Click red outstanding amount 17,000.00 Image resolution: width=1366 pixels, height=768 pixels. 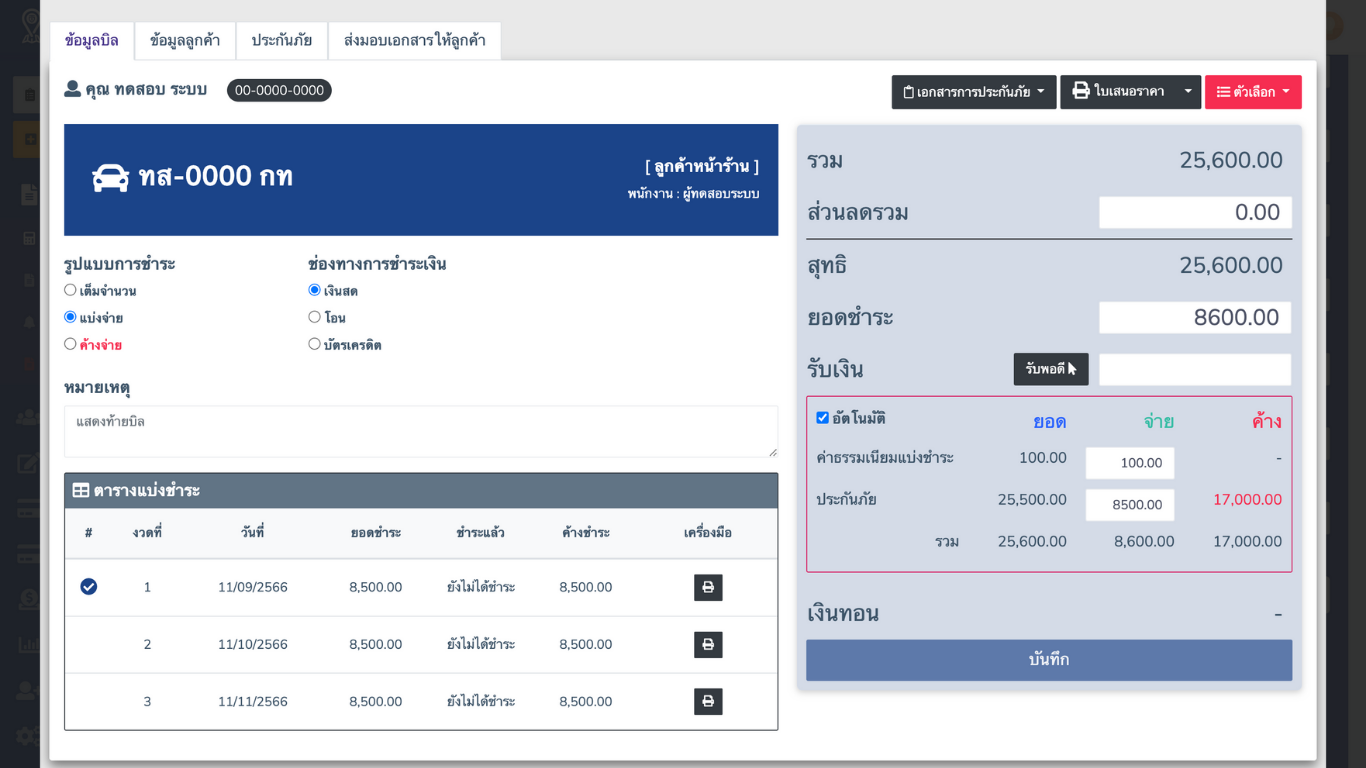pos(1247,499)
